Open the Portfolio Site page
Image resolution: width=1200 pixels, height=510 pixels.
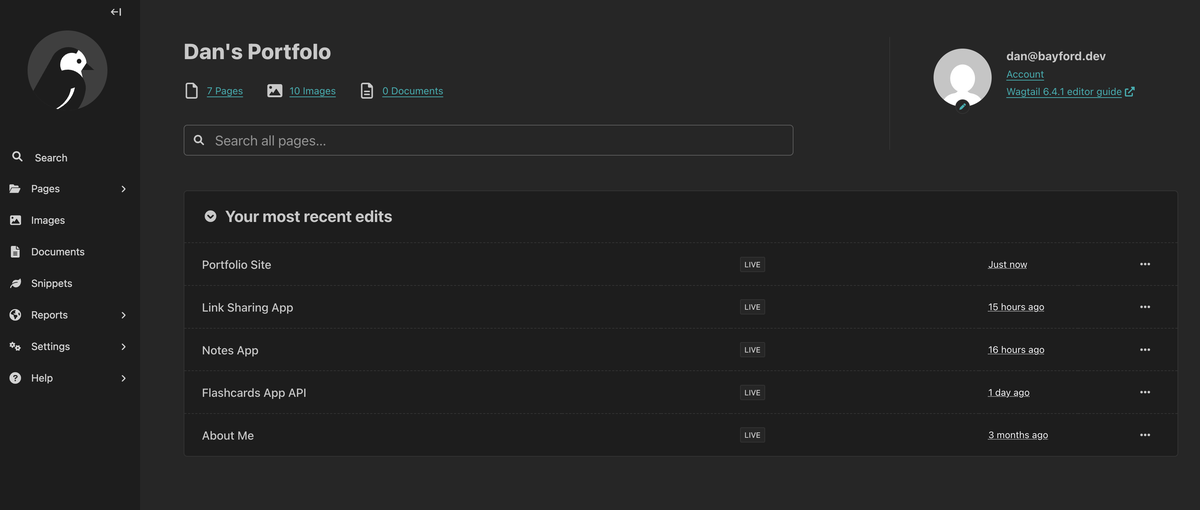coord(236,265)
